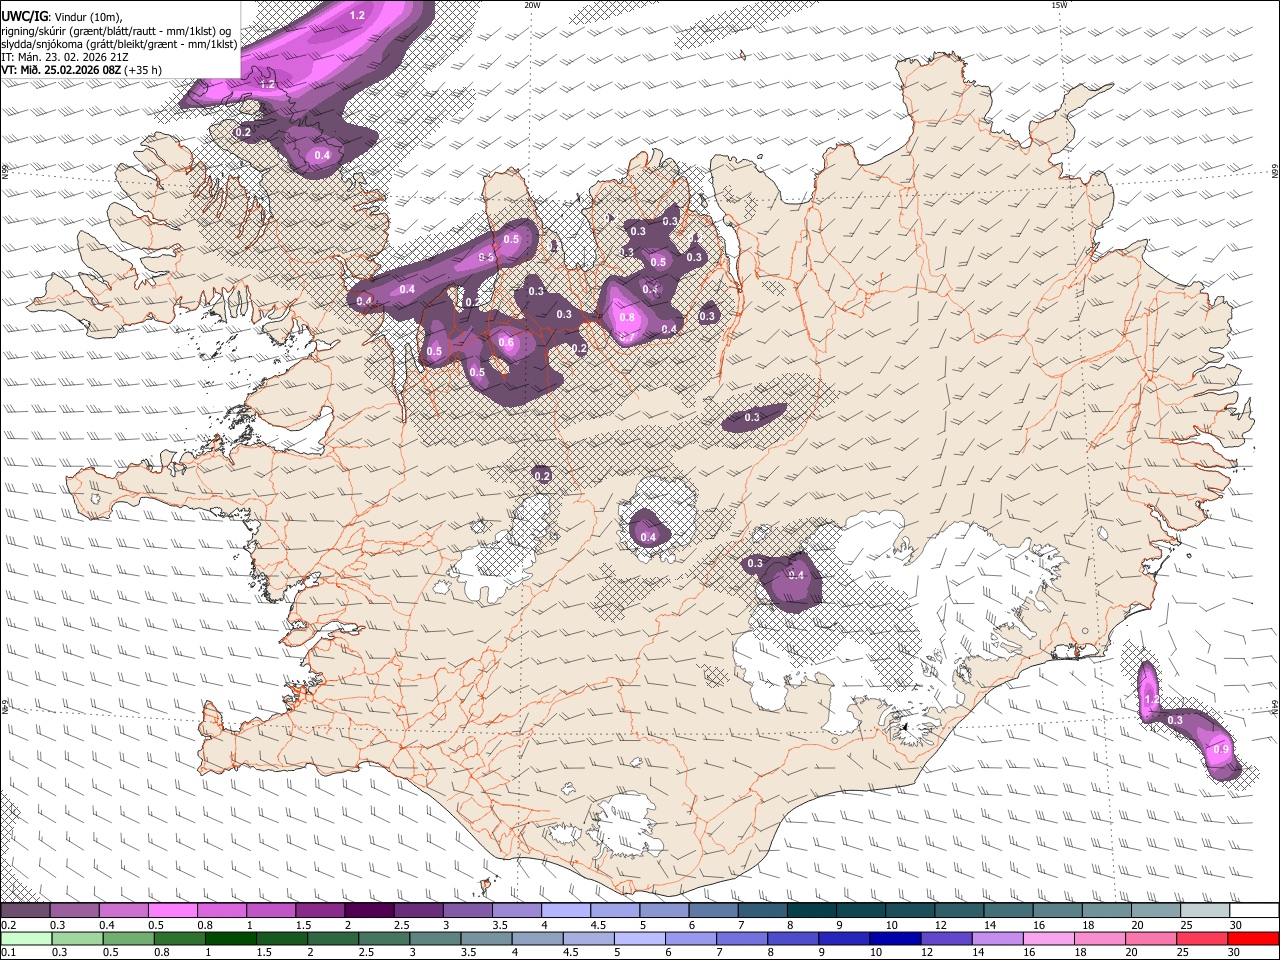Screen dimensions: 1280x960
Task: Click the 'slydda/snjókoma' legend description line
Action: pos(119,44)
